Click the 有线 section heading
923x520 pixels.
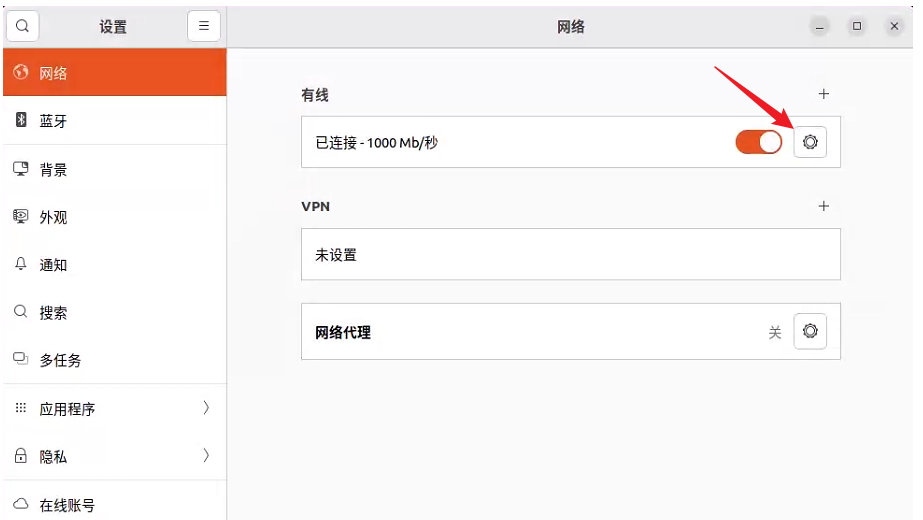[315, 95]
